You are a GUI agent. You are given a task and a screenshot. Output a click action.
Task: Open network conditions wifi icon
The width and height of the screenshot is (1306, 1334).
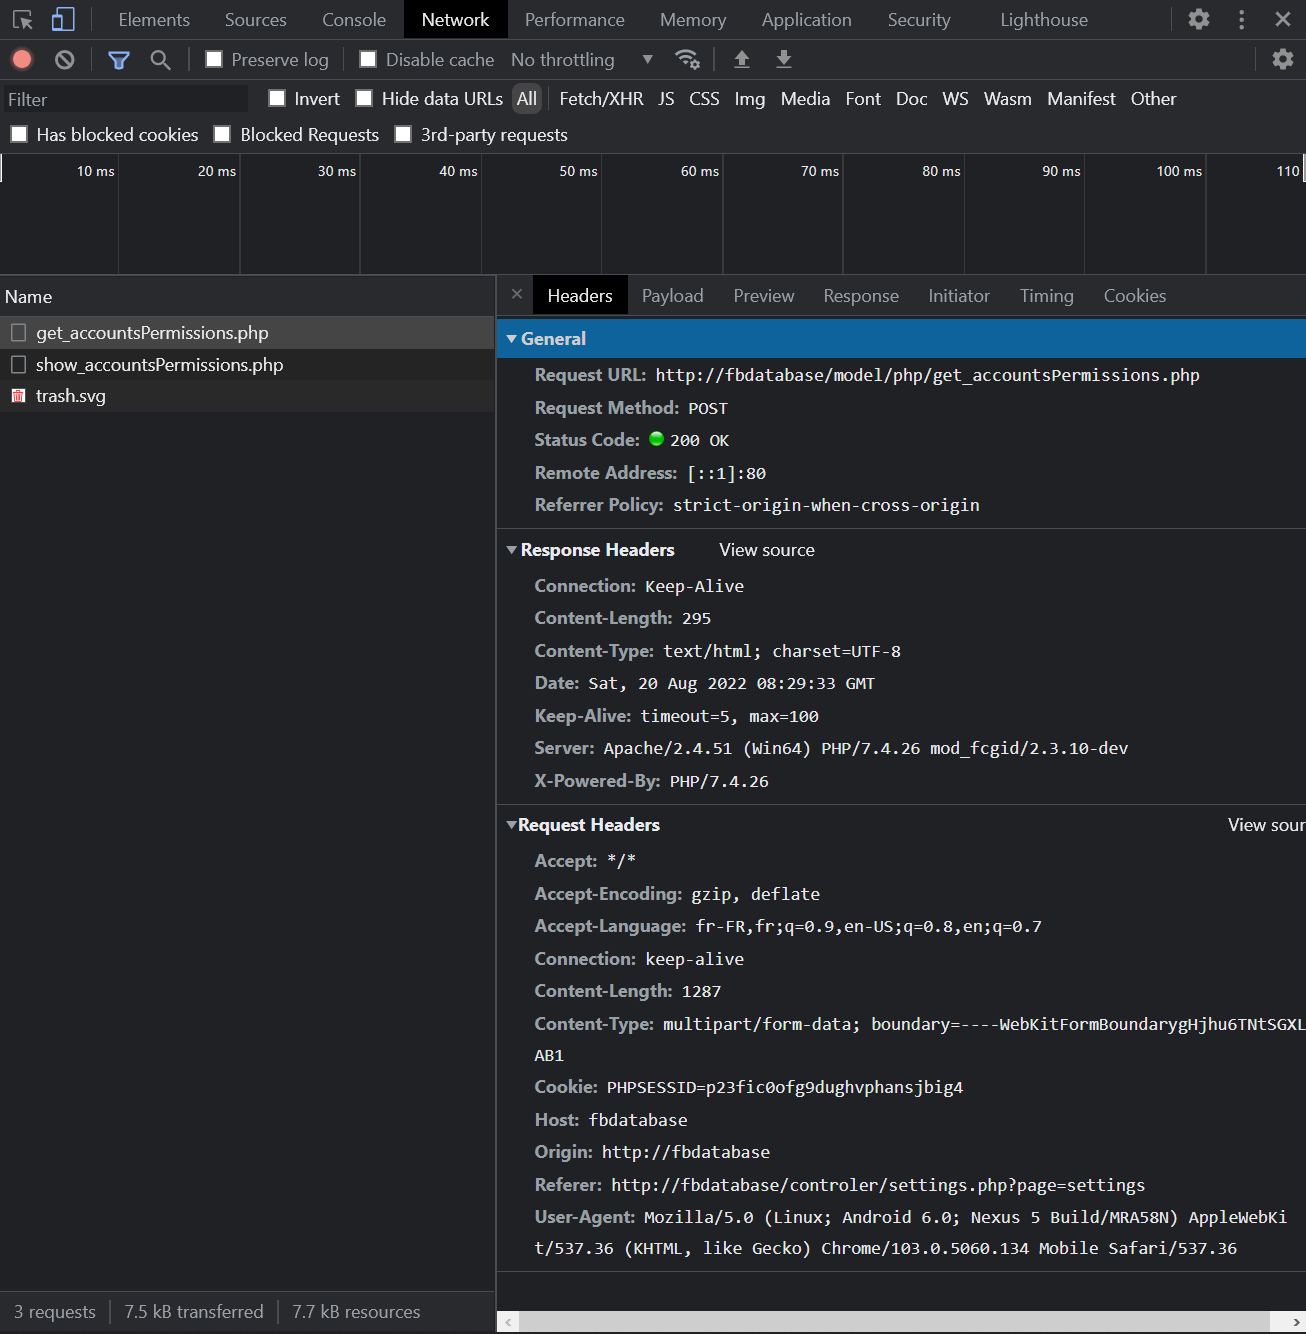687,60
